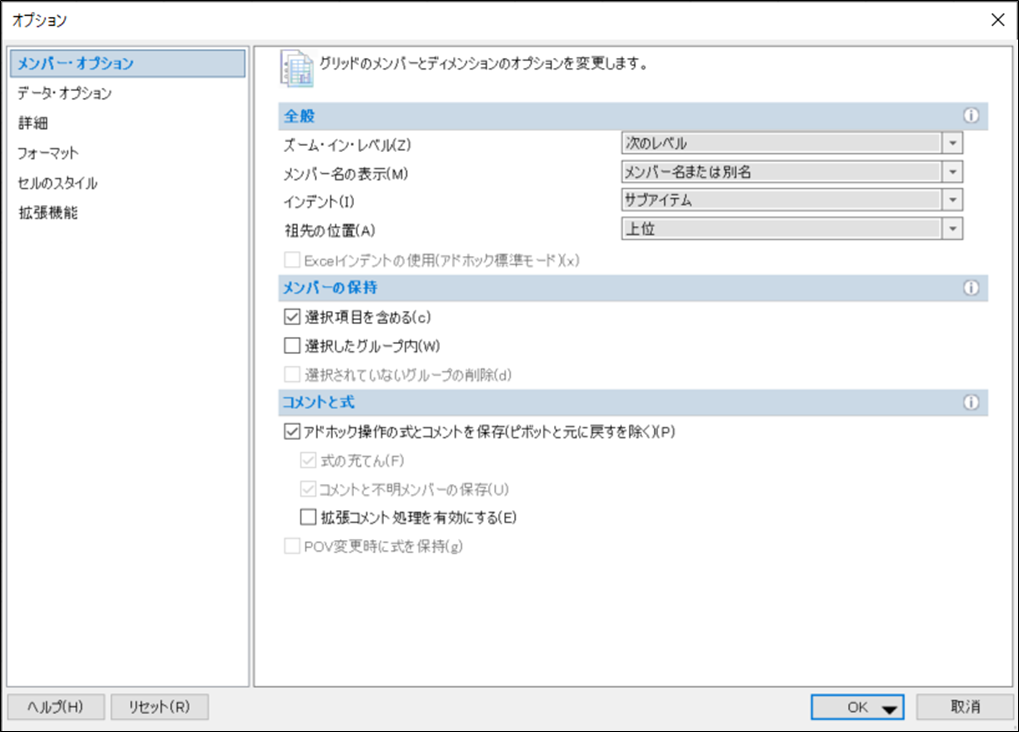Click the info icon in 全般 header
Viewport: 1019px width, 732px height.
(x=970, y=116)
